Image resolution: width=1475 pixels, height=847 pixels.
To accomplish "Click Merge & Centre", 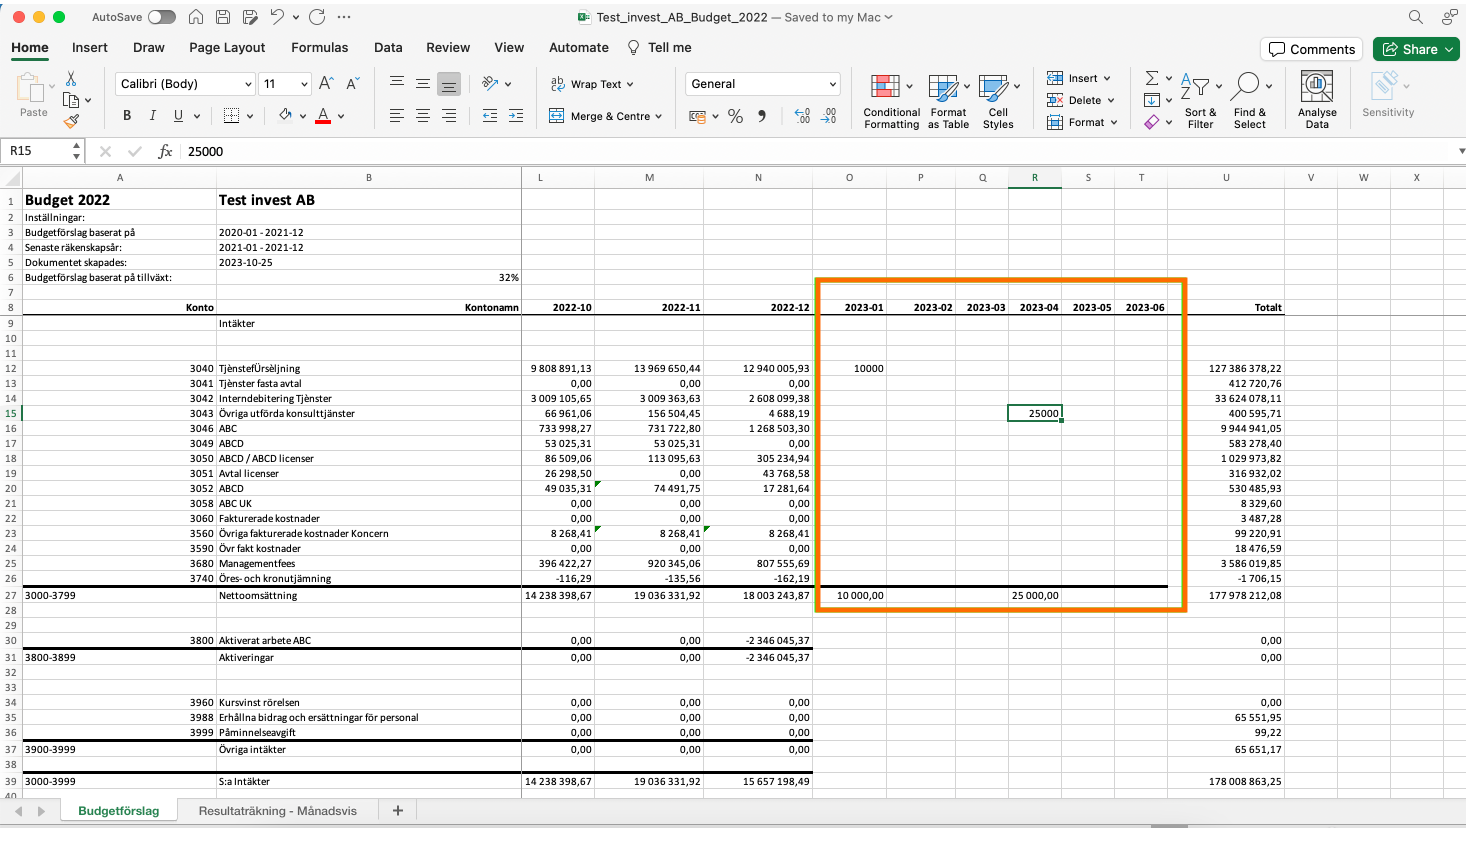I will tap(606, 116).
